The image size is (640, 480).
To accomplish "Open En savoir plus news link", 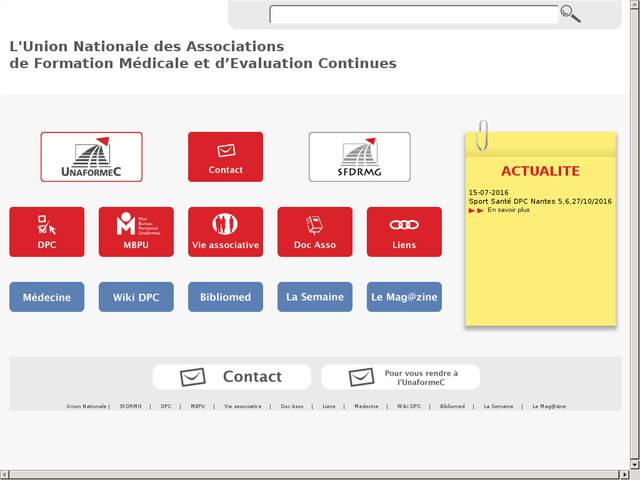I will coord(508,210).
